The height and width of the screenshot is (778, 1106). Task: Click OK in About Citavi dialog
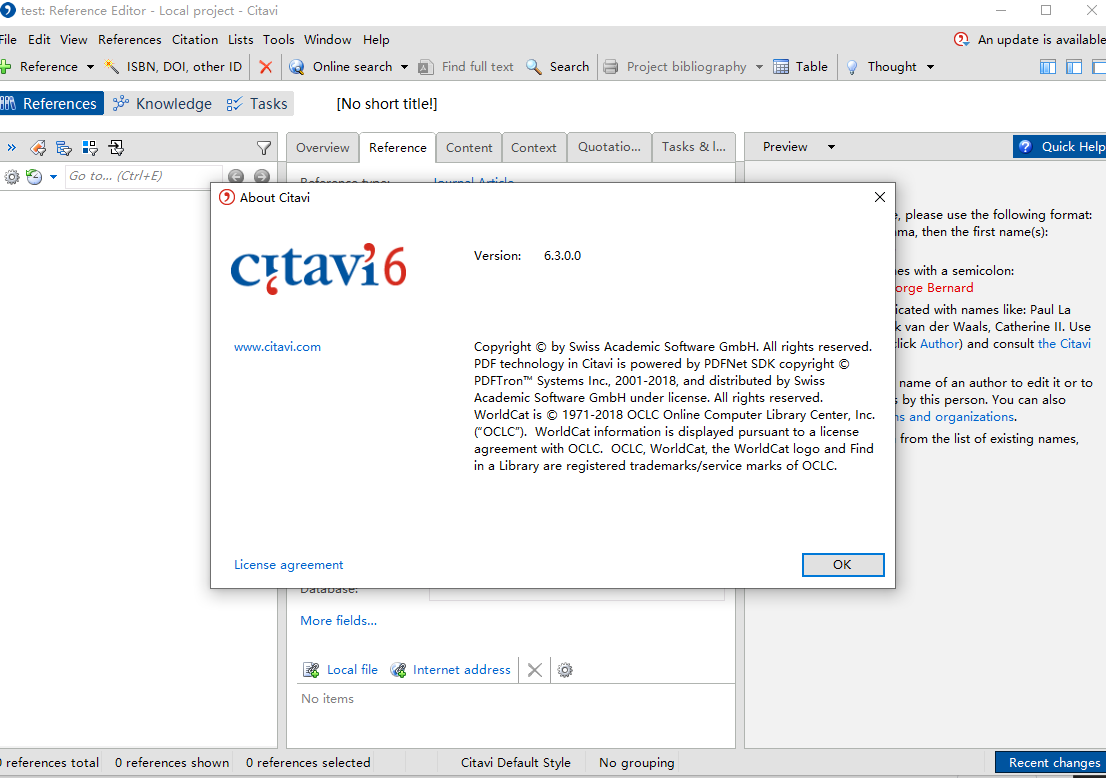pos(843,565)
